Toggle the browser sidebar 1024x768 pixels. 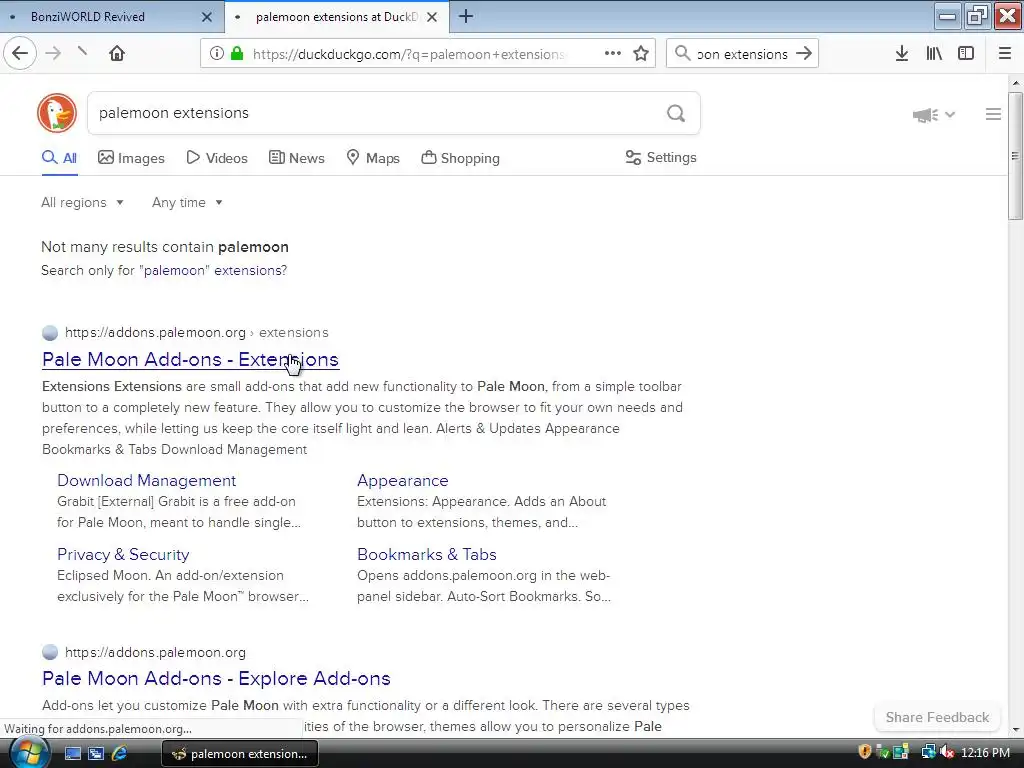point(966,54)
